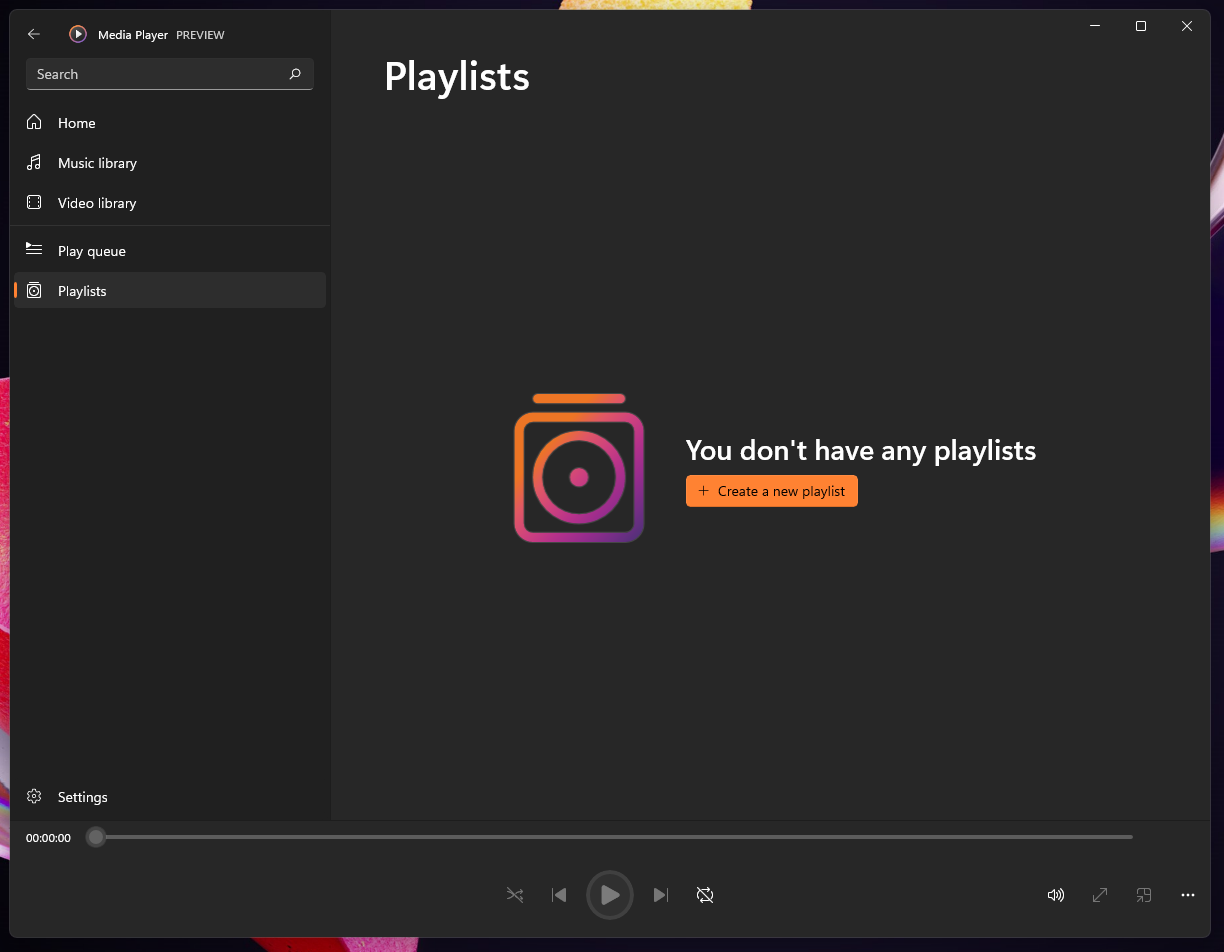Click the Playlists disc icon in sidebar
The width and height of the screenshot is (1224, 952).
34,290
